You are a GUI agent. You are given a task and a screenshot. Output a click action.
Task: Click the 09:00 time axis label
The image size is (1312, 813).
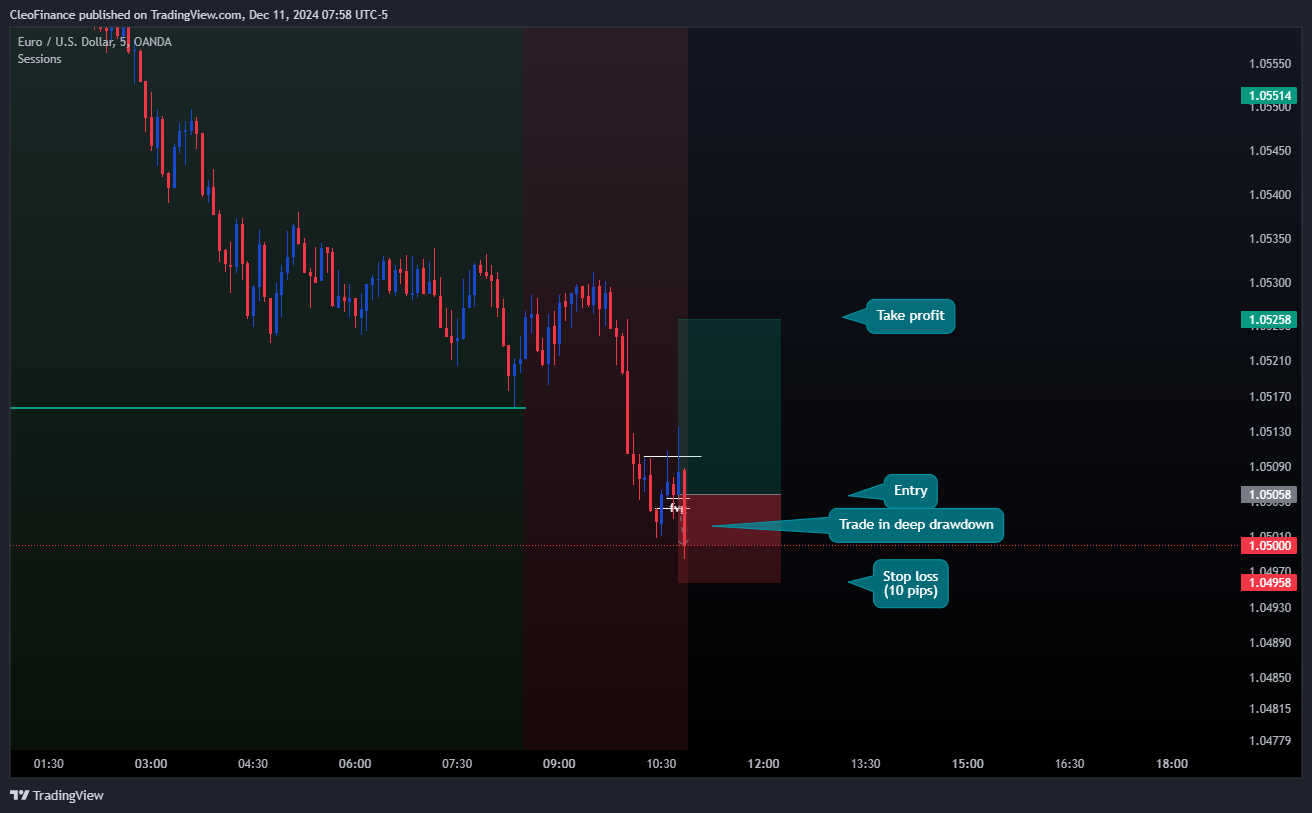pos(559,764)
